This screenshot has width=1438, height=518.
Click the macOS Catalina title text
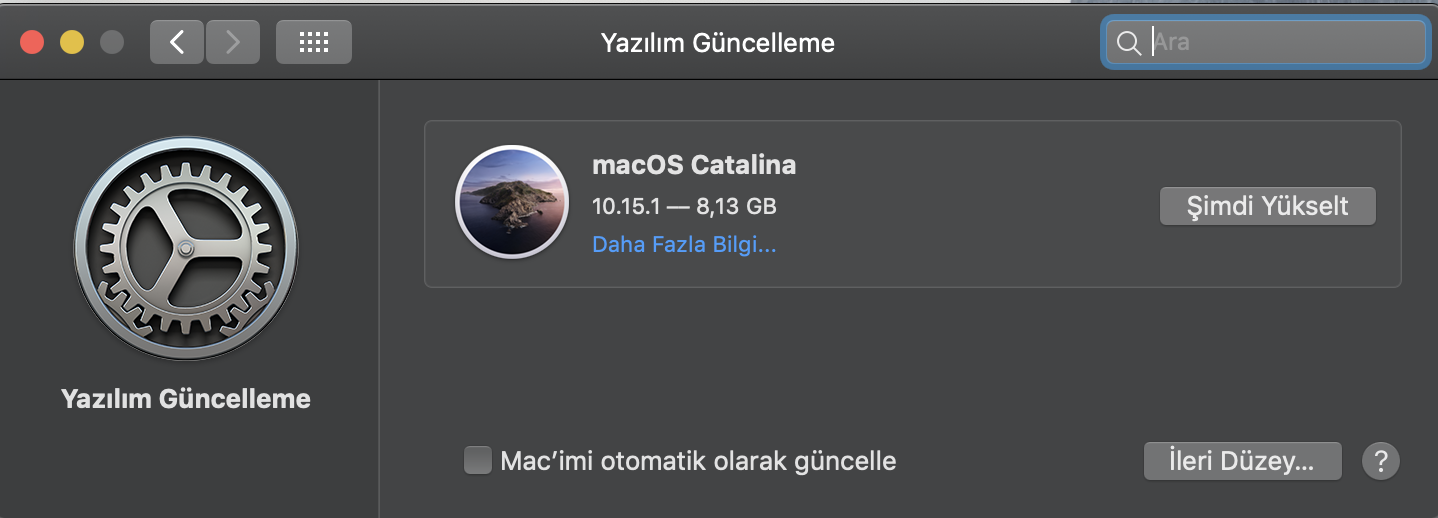694,165
